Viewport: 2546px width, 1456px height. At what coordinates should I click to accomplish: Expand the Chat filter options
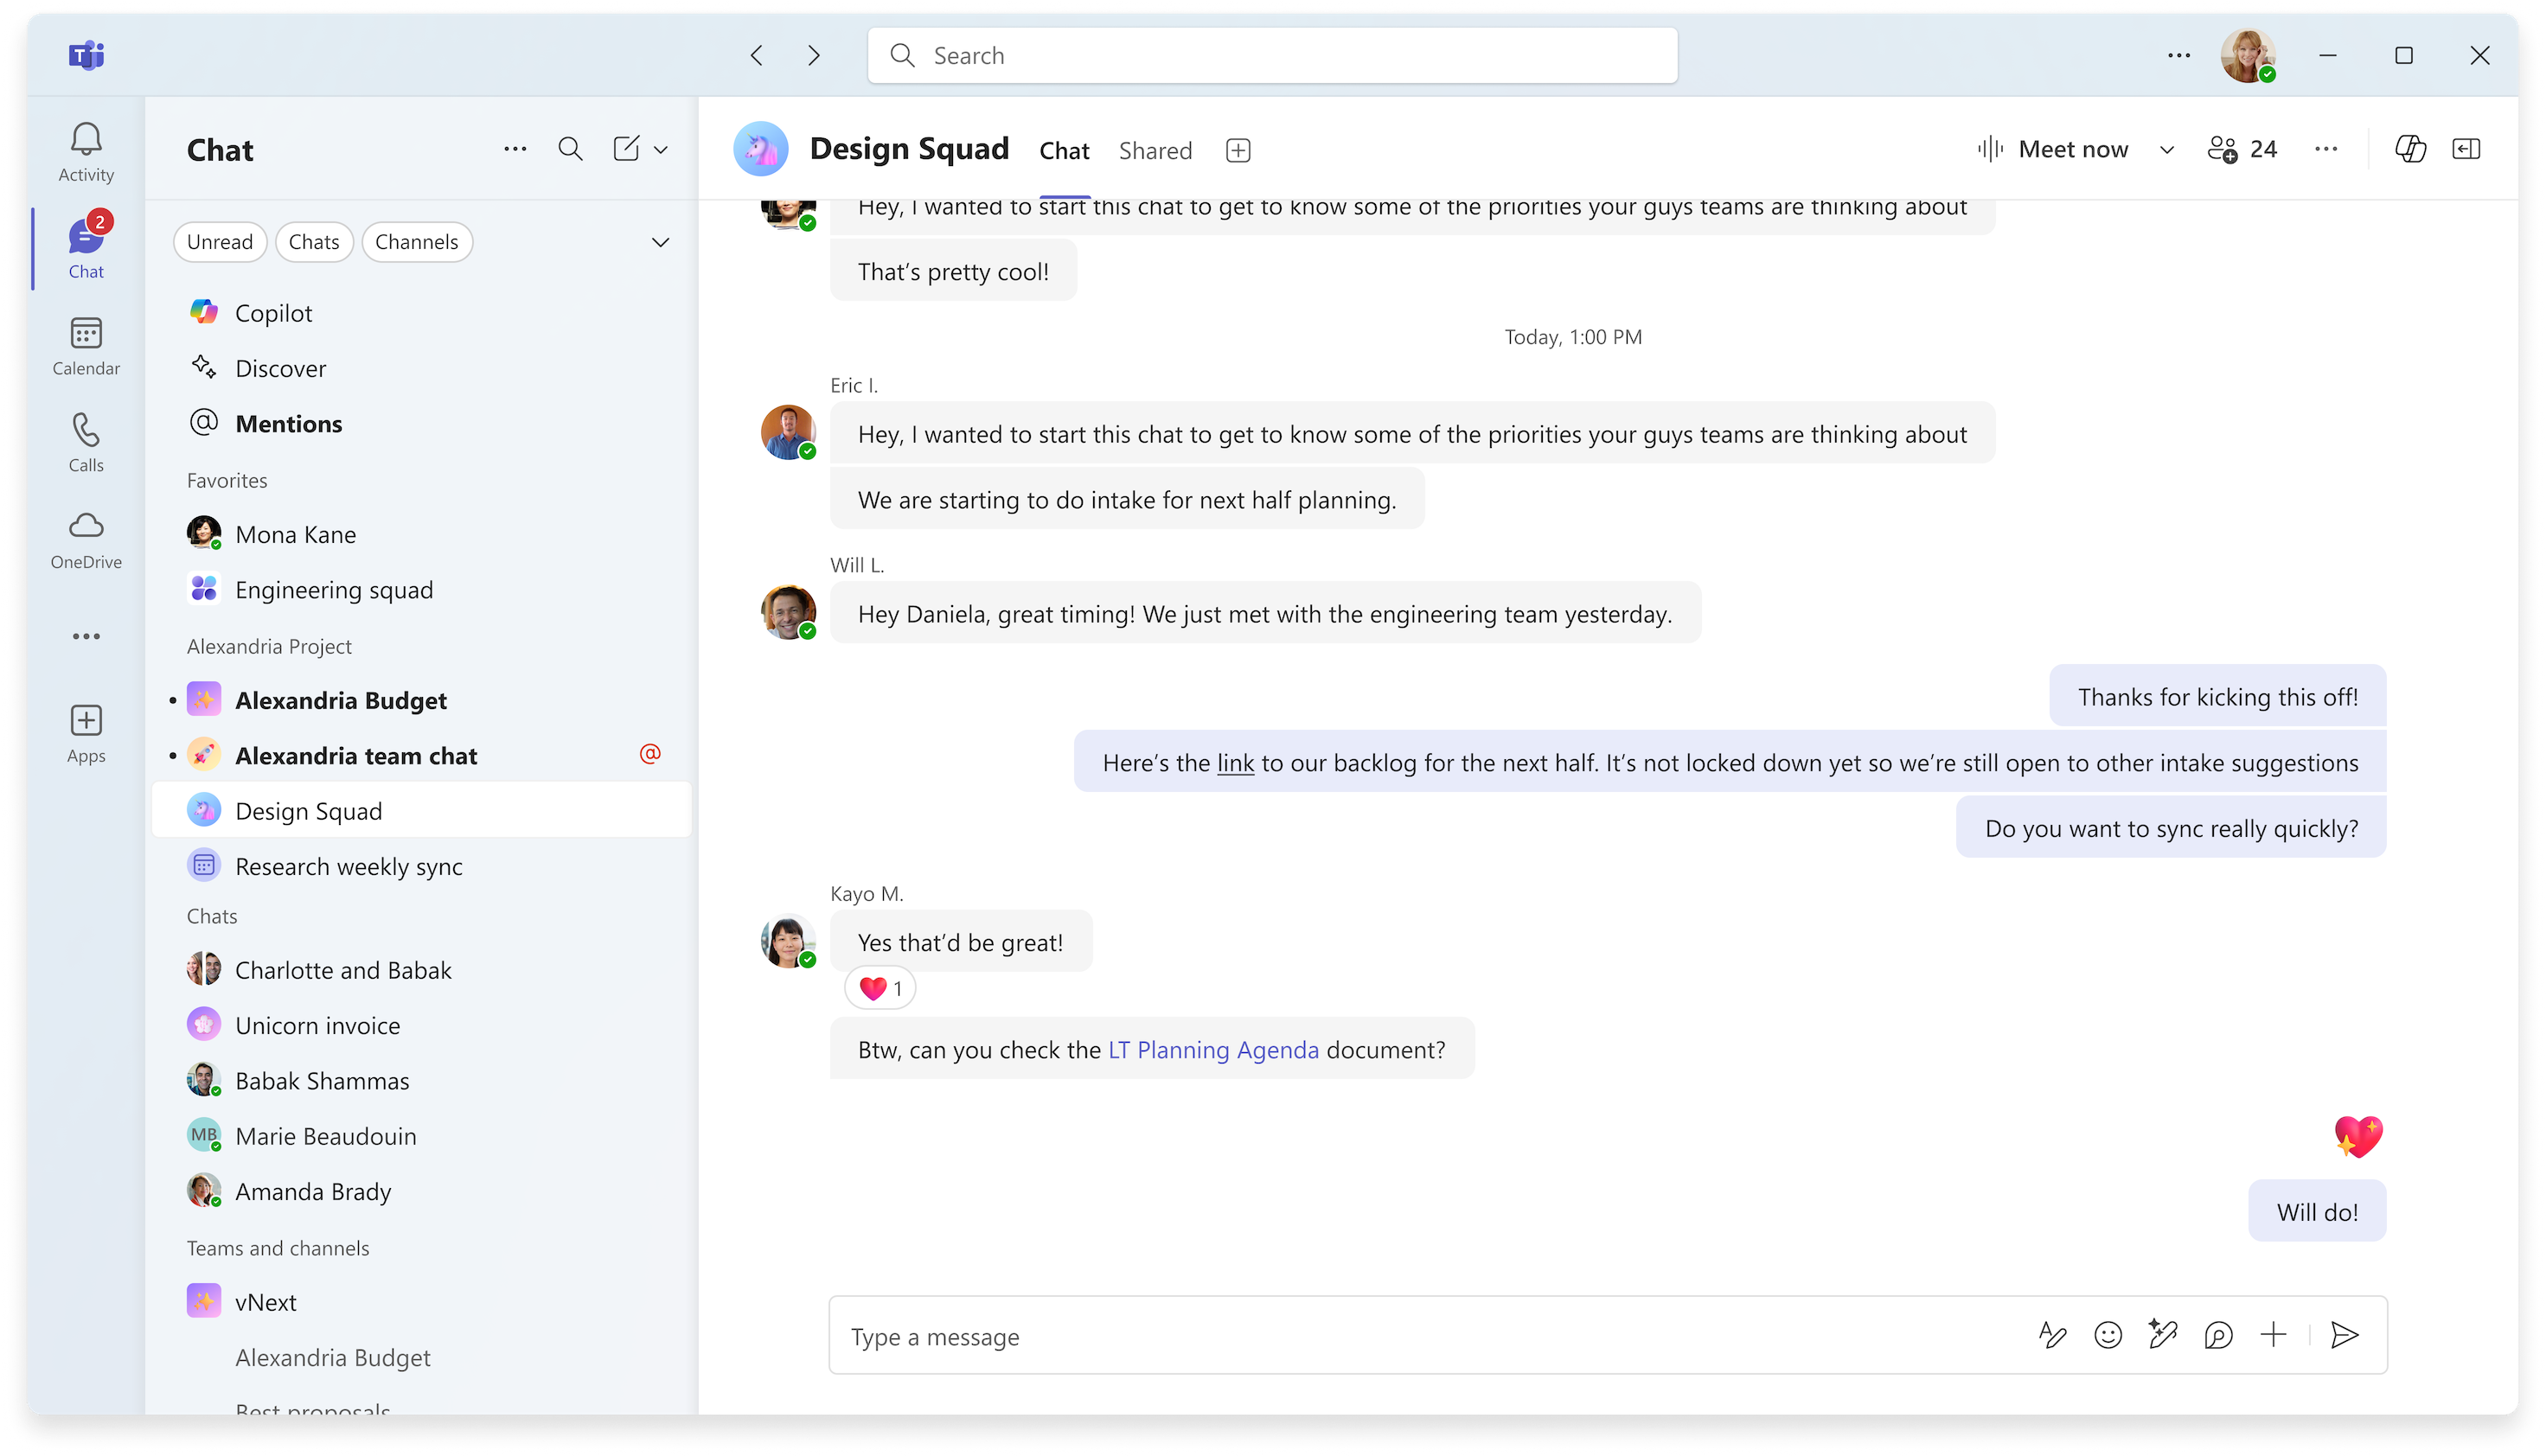click(661, 241)
